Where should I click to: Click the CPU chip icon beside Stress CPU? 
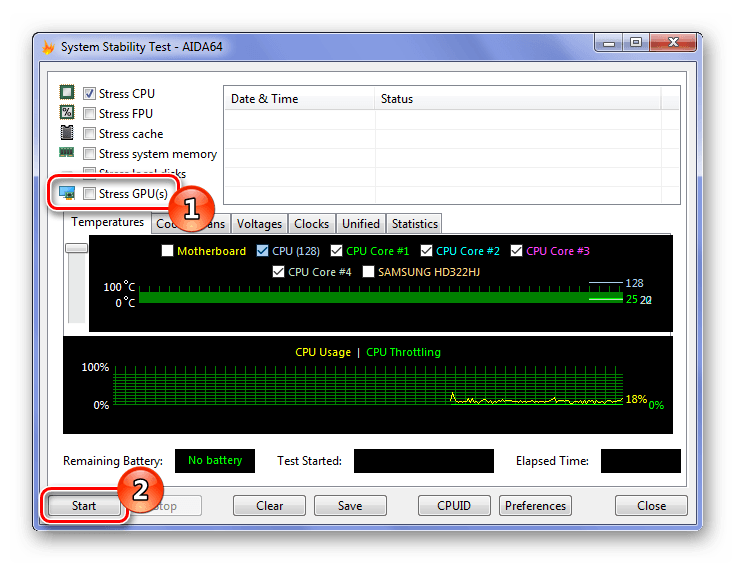click(x=67, y=92)
